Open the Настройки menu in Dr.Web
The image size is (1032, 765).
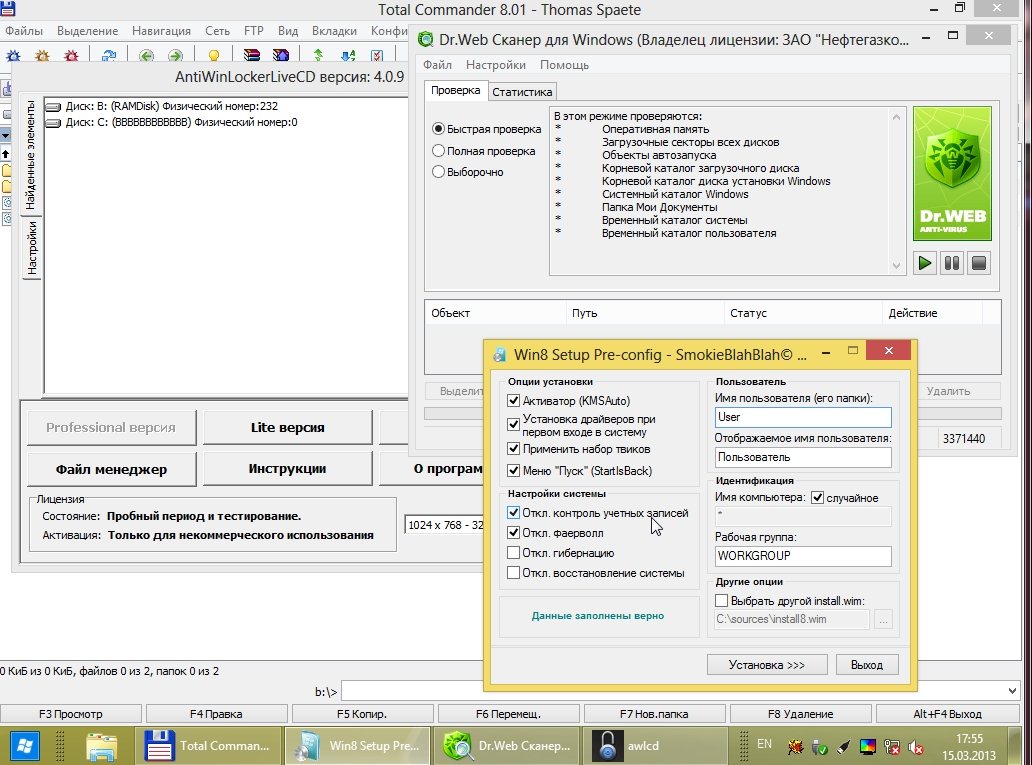click(x=495, y=65)
